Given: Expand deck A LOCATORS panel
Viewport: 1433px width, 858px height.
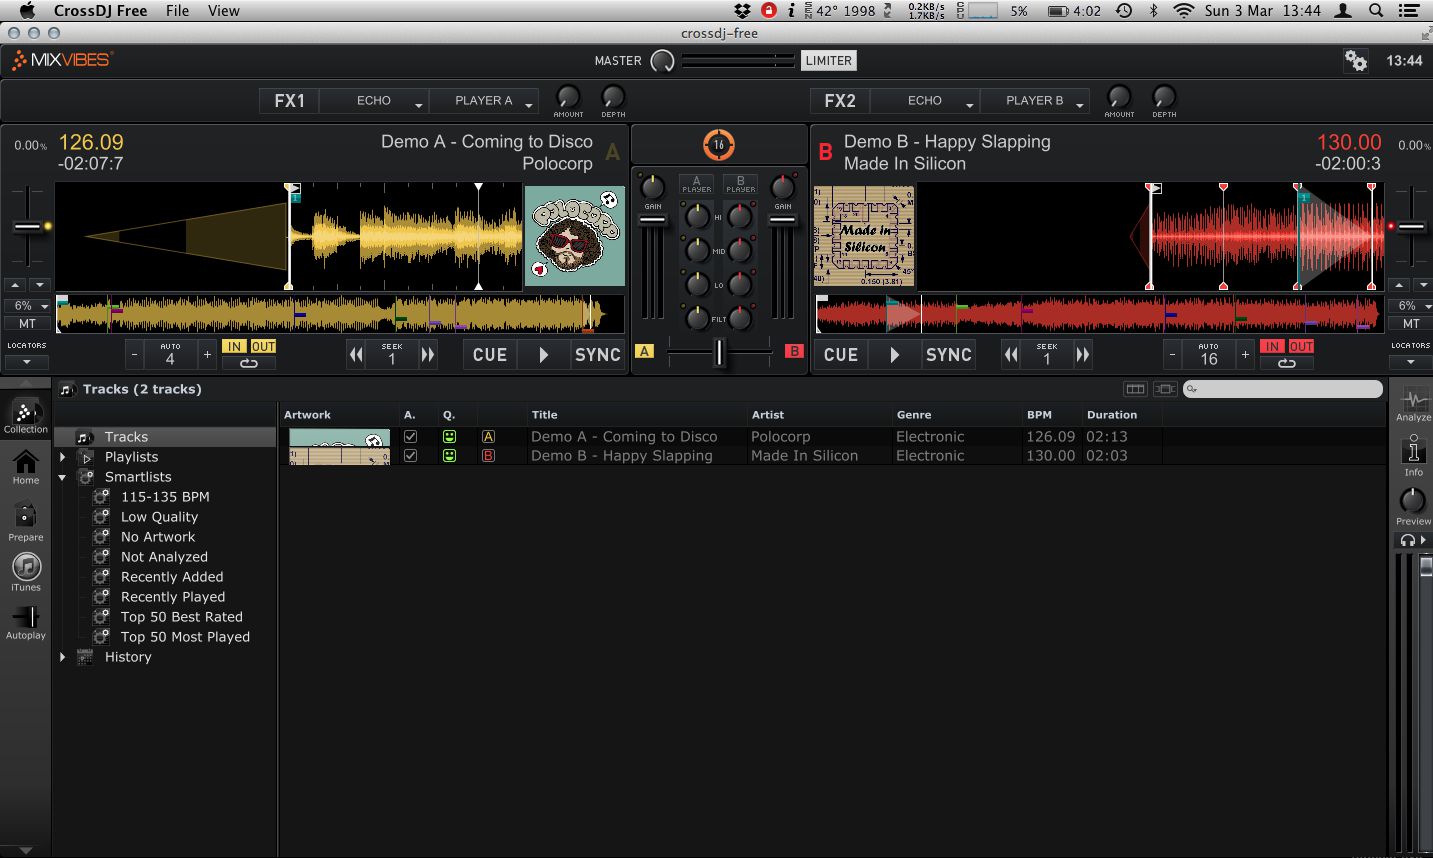Looking at the screenshot, I should 27,361.
